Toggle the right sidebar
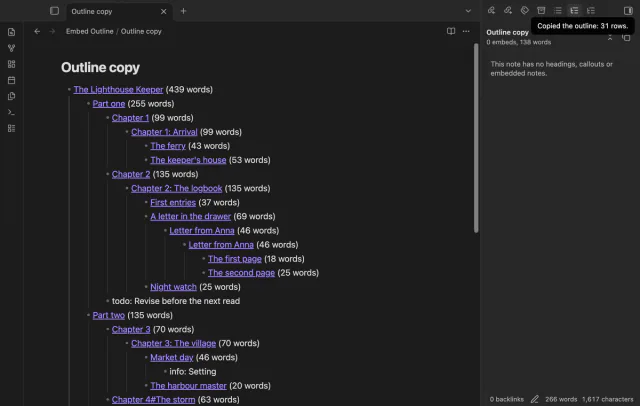 628,11
